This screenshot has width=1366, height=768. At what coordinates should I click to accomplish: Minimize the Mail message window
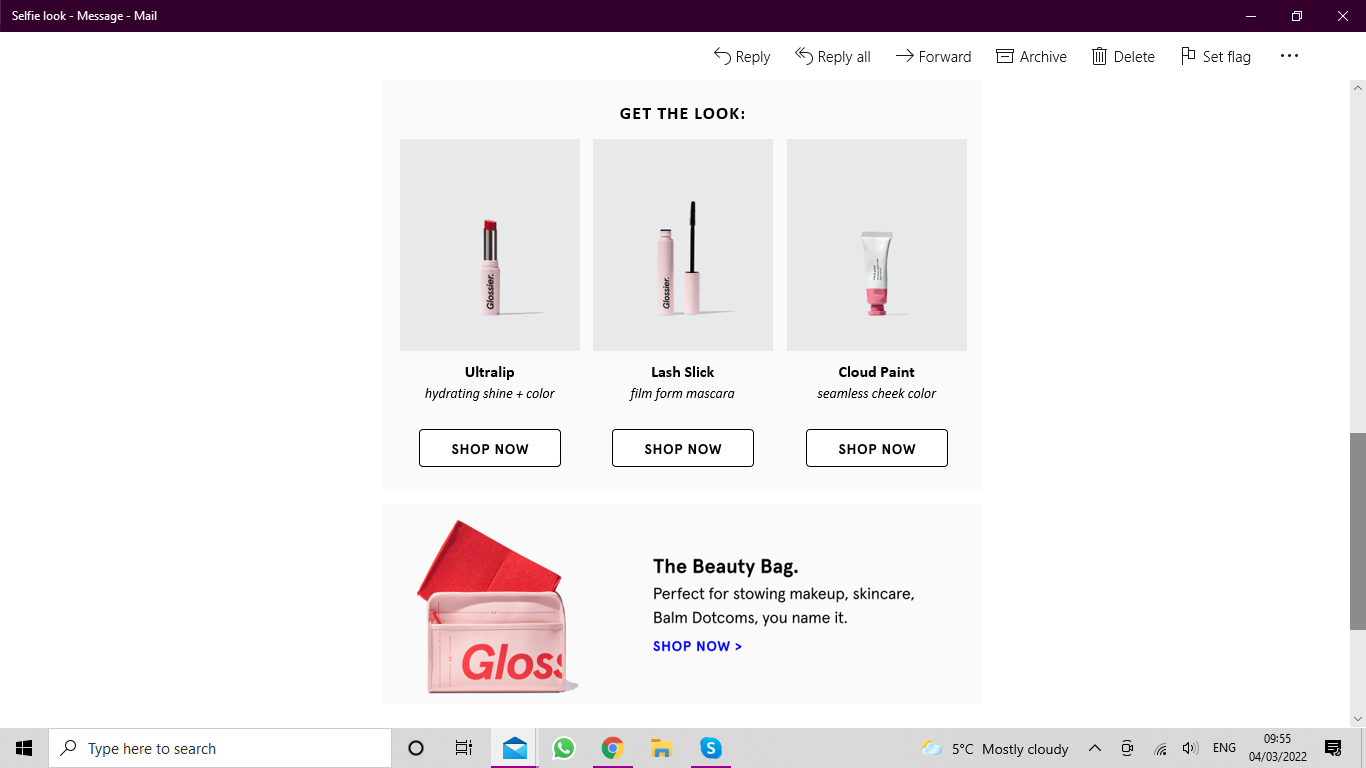(x=1251, y=16)
